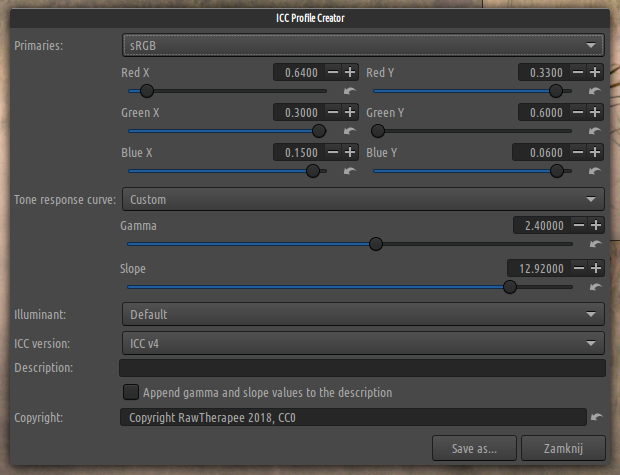The height and width of the screenshot is (475, 620).
Task: Open the Primaries sRGB dropdown
Action: tap(363, 45)
